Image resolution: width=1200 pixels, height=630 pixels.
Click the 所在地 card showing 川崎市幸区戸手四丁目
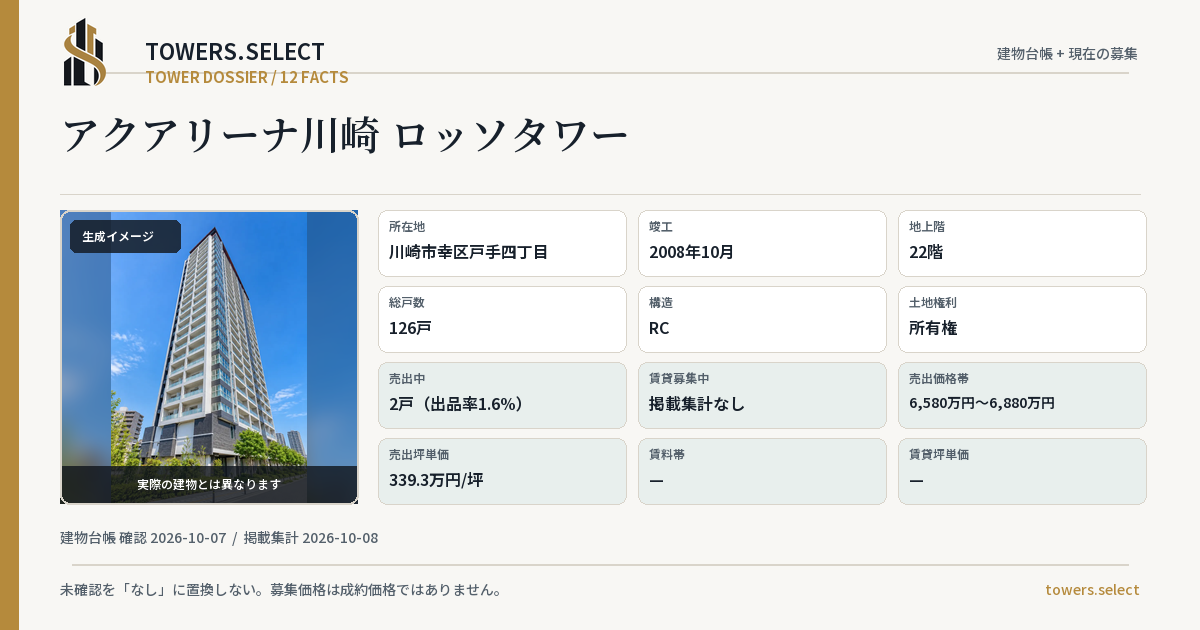(x=502, y=243)
